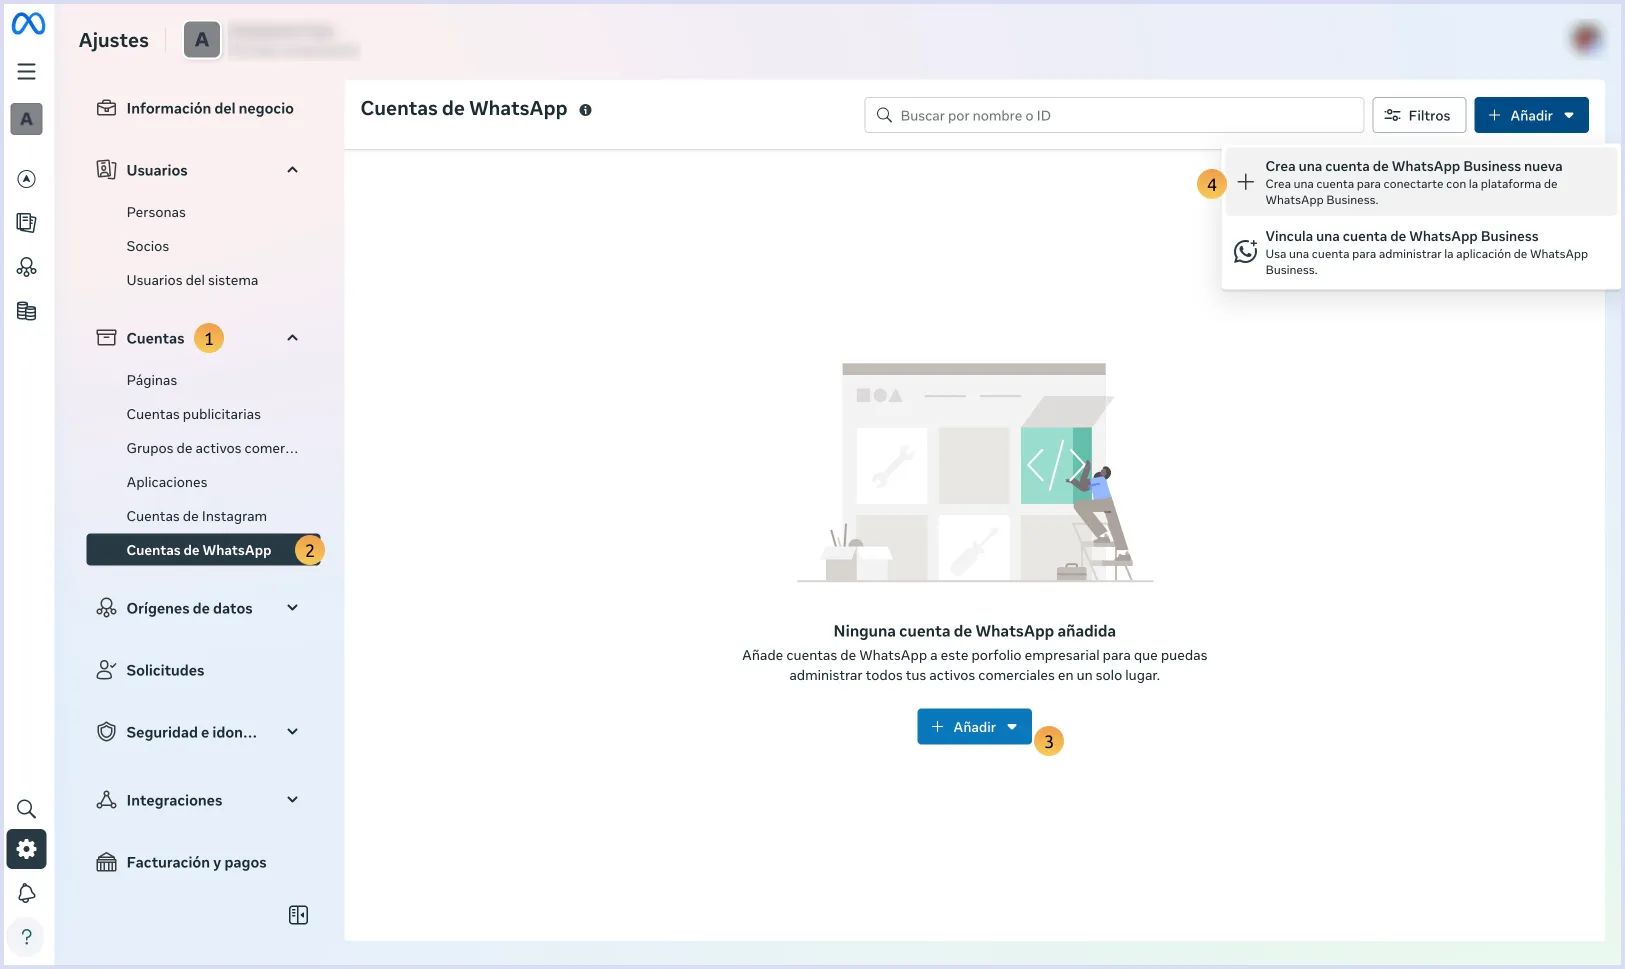The image size is (1625, 969).
Task: Click the Buscar por nombre o ID field
Action: click(x=1112, y=115)
